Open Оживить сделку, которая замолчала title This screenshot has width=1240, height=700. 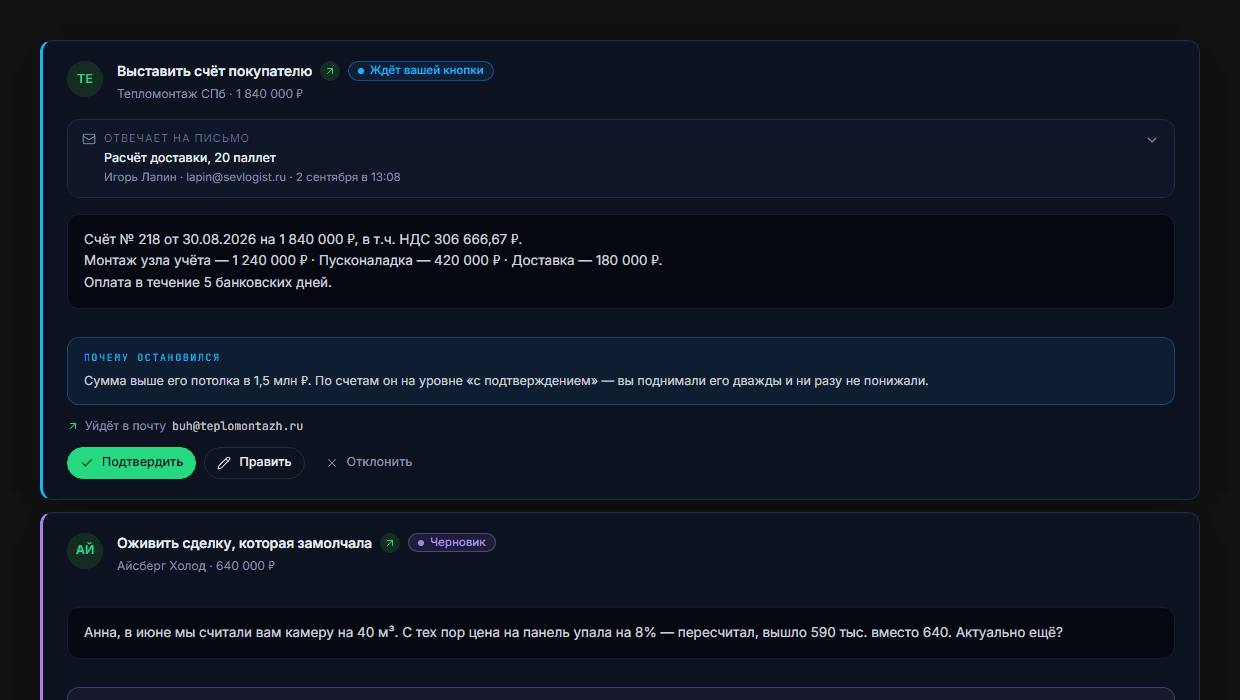click(x=244, y=543)
